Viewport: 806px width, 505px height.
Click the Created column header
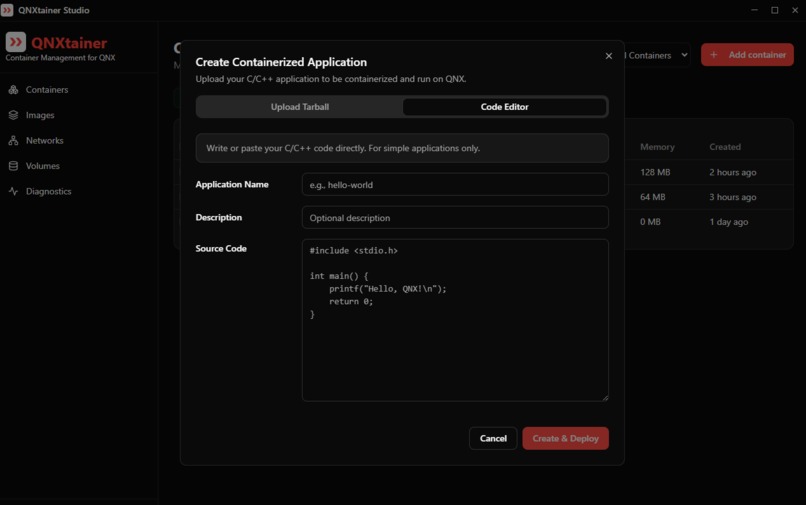[725, 147]
